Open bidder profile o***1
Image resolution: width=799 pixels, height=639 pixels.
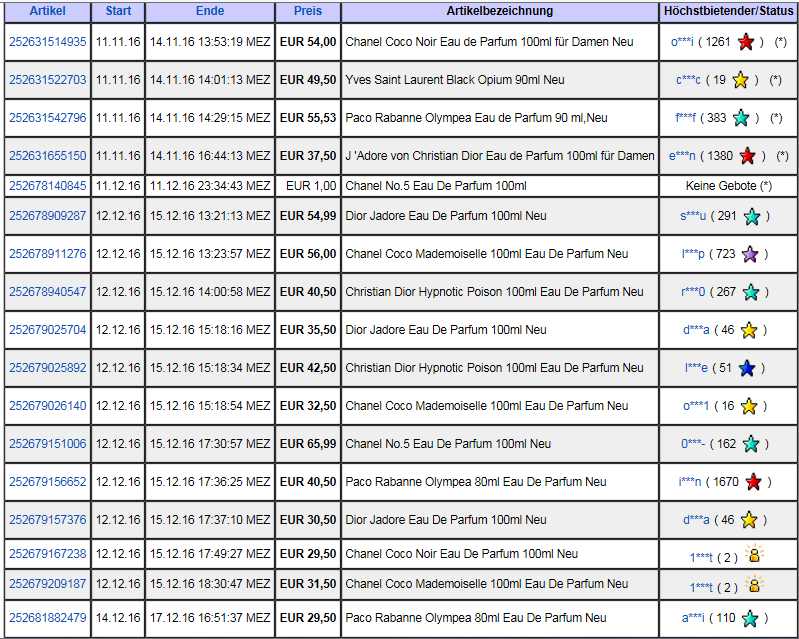point(696,406)
